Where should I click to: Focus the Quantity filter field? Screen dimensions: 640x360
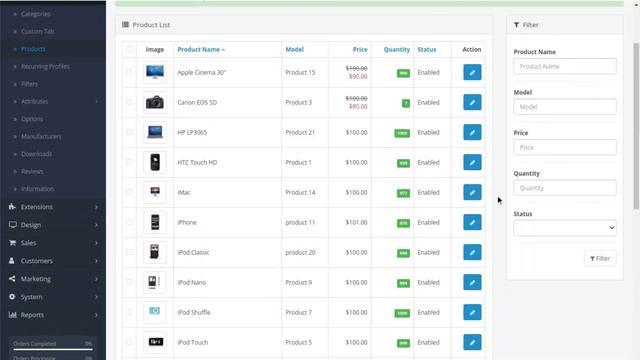565,188
